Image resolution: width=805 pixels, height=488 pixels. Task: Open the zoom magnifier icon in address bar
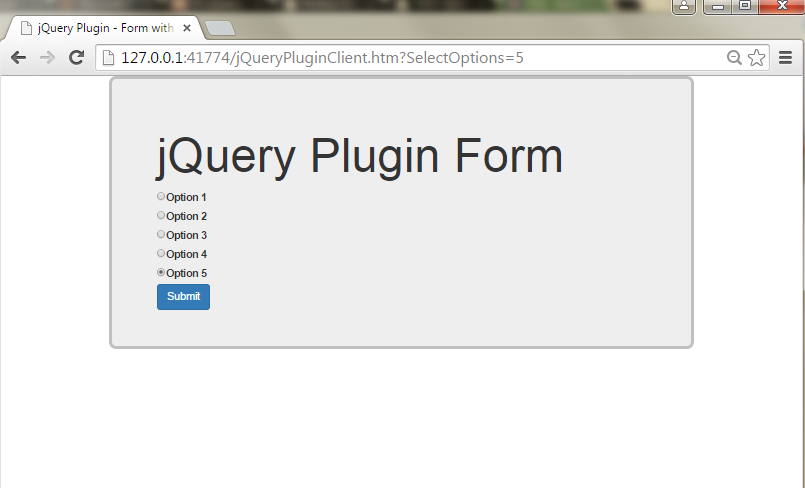tap(734, 57)
